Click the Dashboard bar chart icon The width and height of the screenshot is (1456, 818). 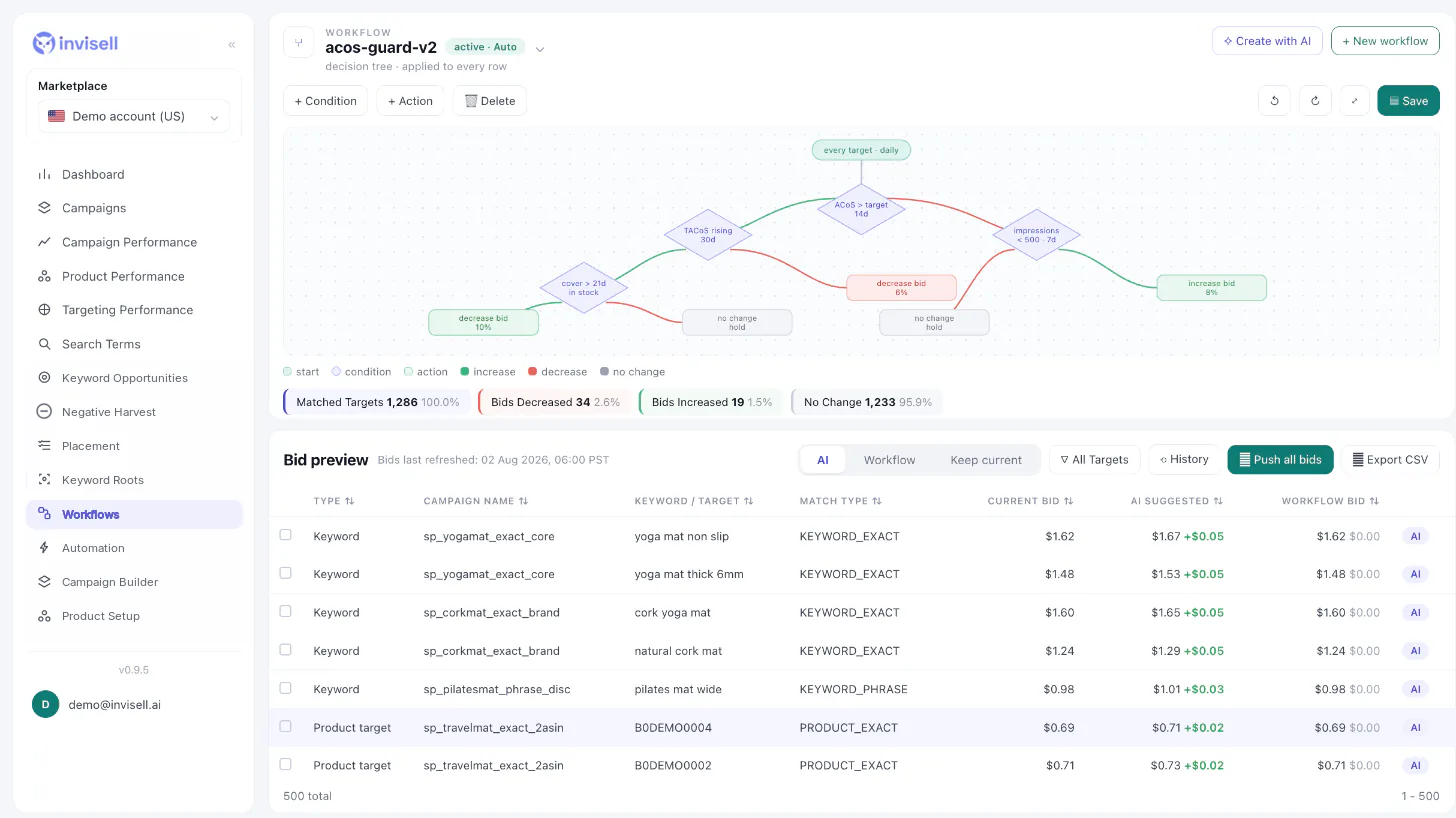coord(44,174)
